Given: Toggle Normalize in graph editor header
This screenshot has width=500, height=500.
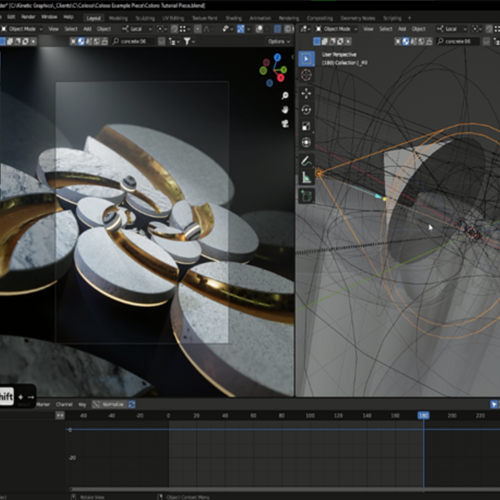Looking at the screenshot, I should [109, 404].
